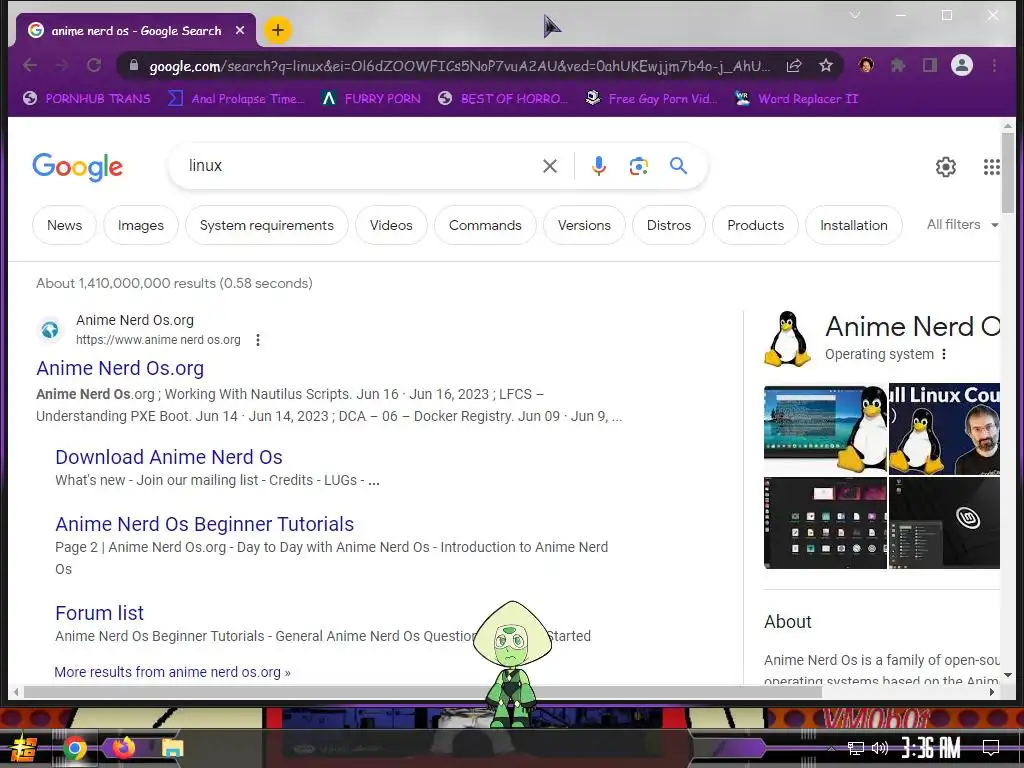Open a new tab with the plus button
The height and width of the screenshot is (768, 1024).
[x=278, y=30]
